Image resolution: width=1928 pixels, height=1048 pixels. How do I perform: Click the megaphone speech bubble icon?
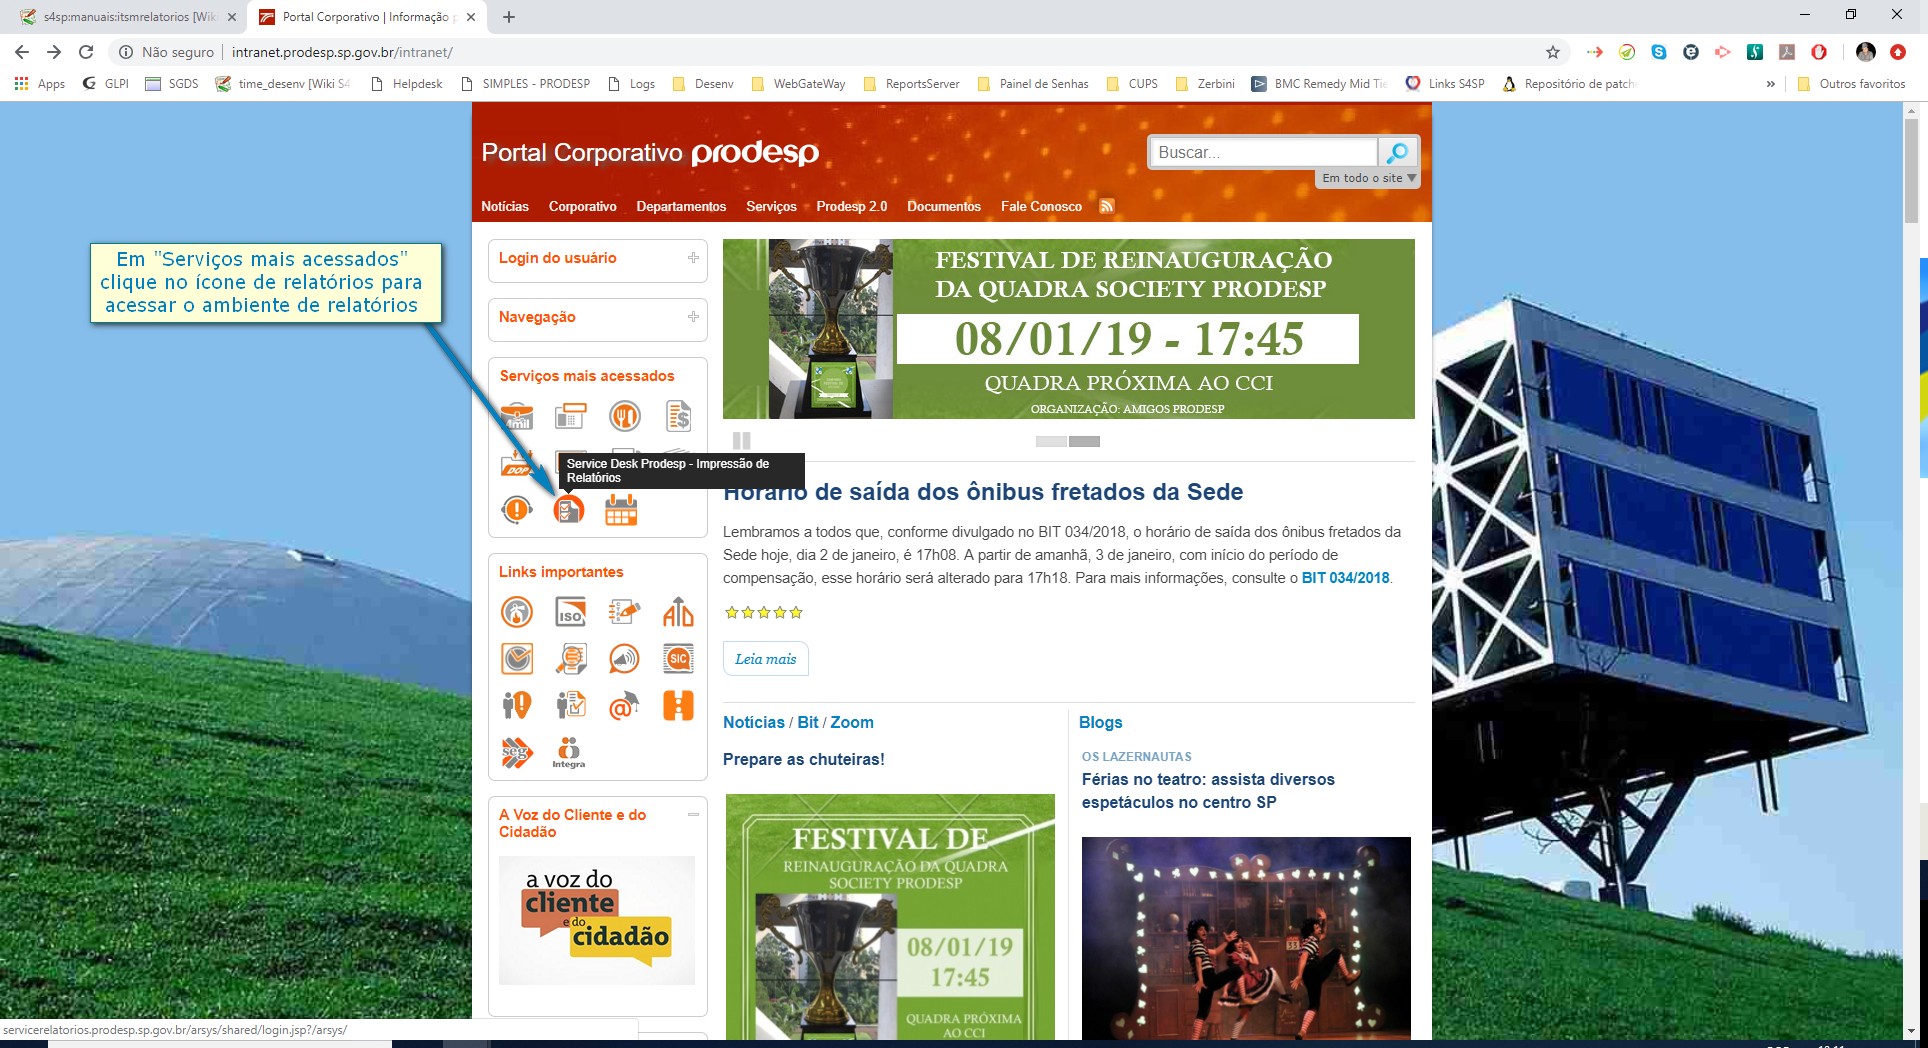pos(624,658)
